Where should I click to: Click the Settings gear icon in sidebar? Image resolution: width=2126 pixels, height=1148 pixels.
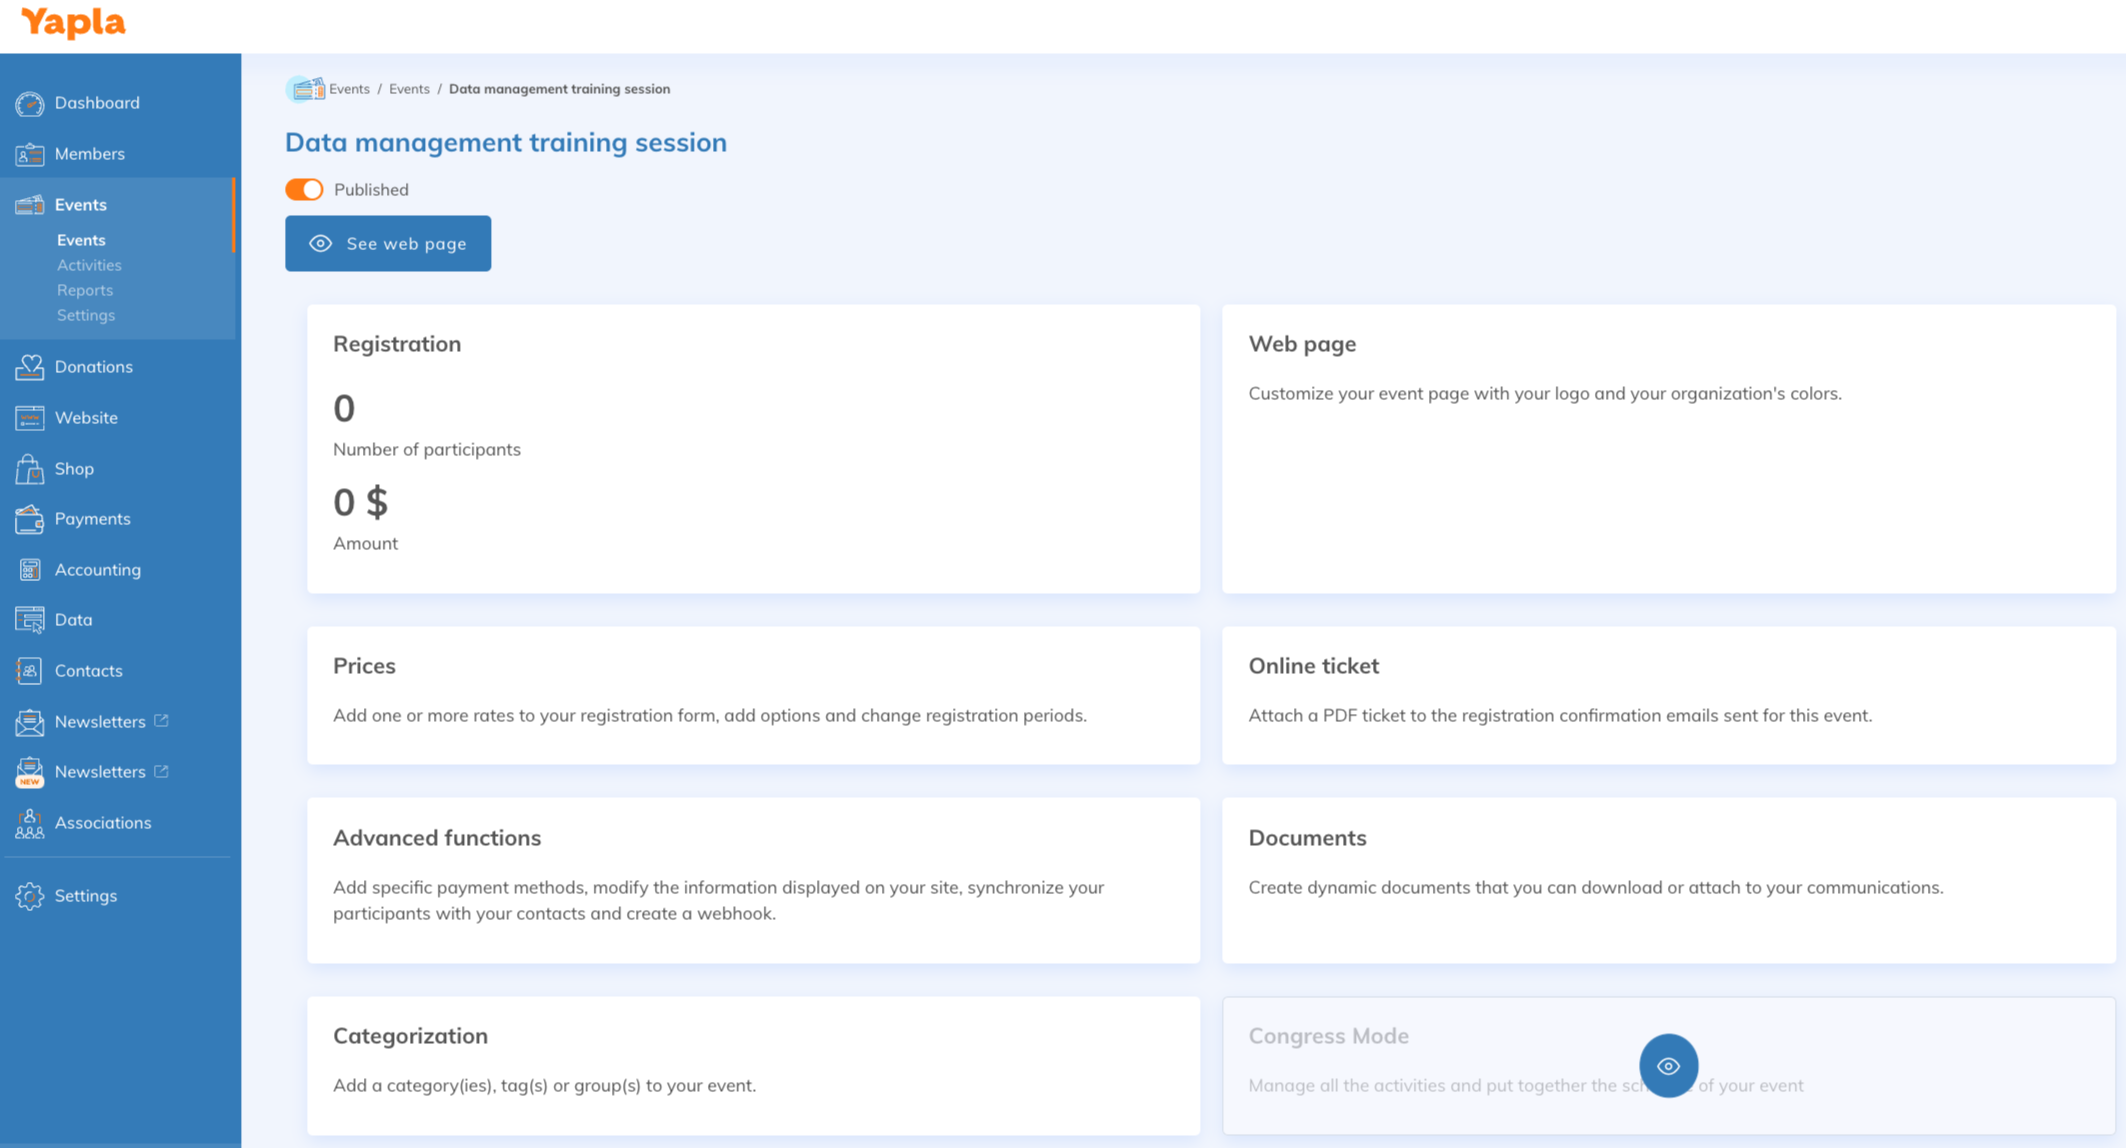coord(29,896)
